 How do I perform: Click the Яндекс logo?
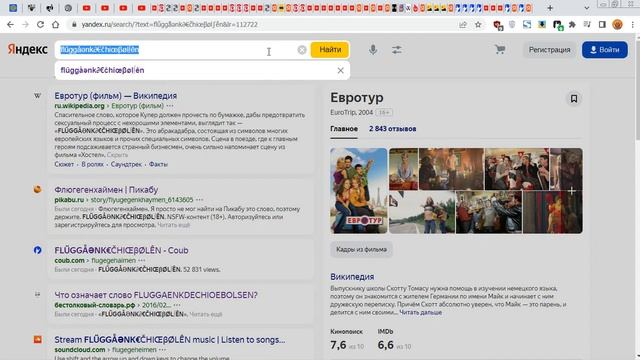(27, 49)
